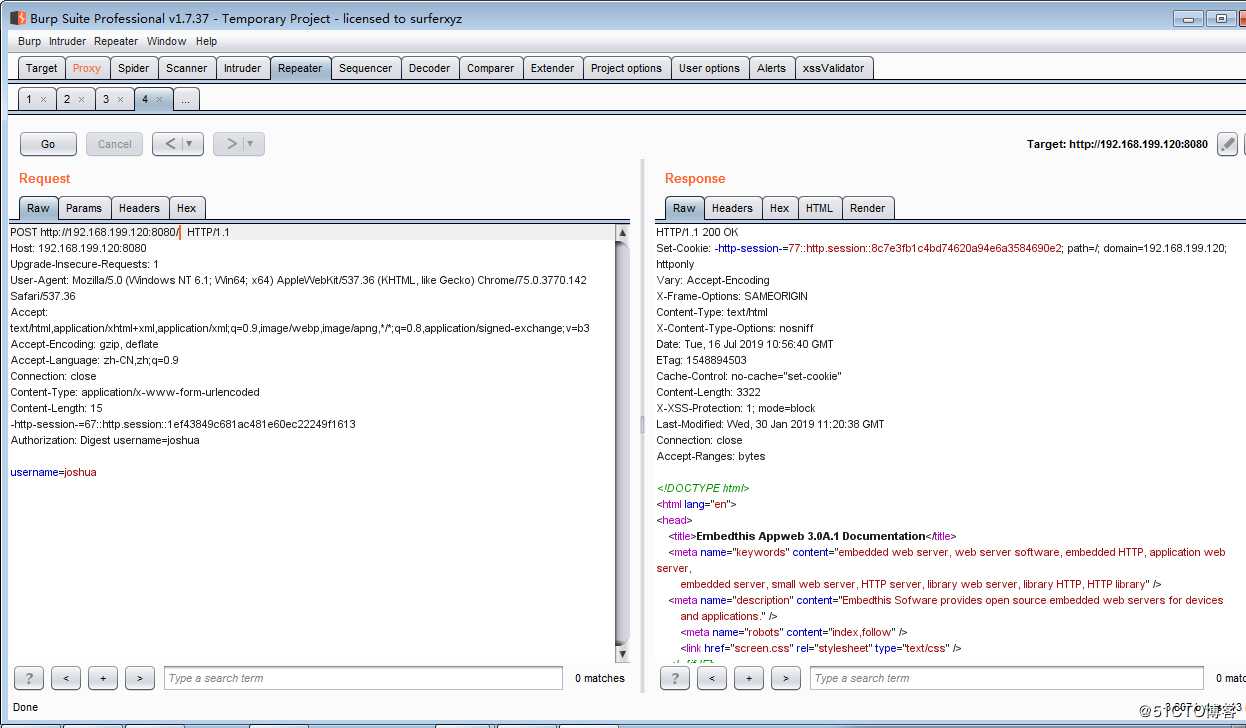Screen dimensions: 1246x728
Task: Select the Repeater tab
Action: [300, 68]
